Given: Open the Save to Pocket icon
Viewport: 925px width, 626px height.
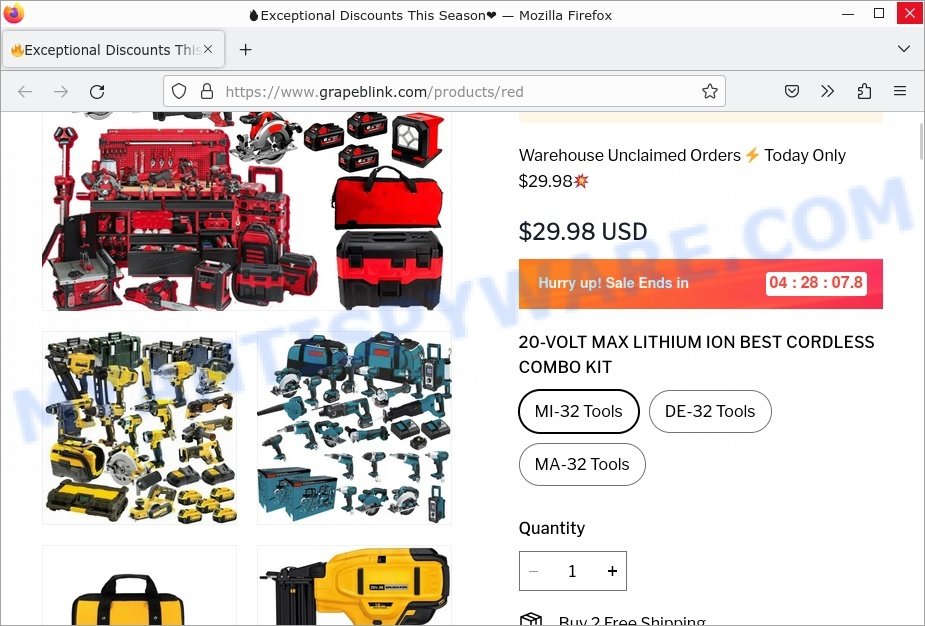Looking at the screenshot, I should (792, 91).
